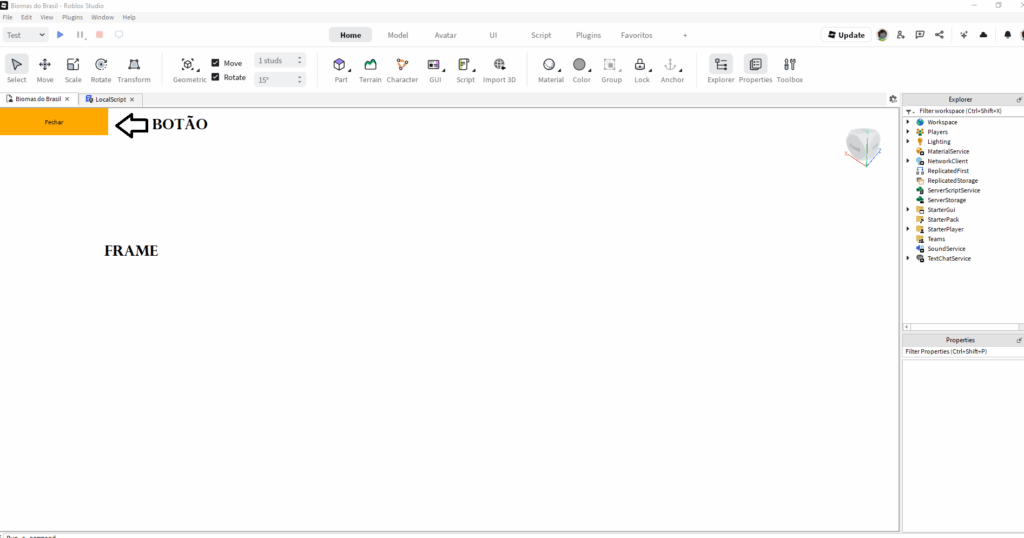Open the Character tool
1024x538 pixels.
(x=402, y=69)
